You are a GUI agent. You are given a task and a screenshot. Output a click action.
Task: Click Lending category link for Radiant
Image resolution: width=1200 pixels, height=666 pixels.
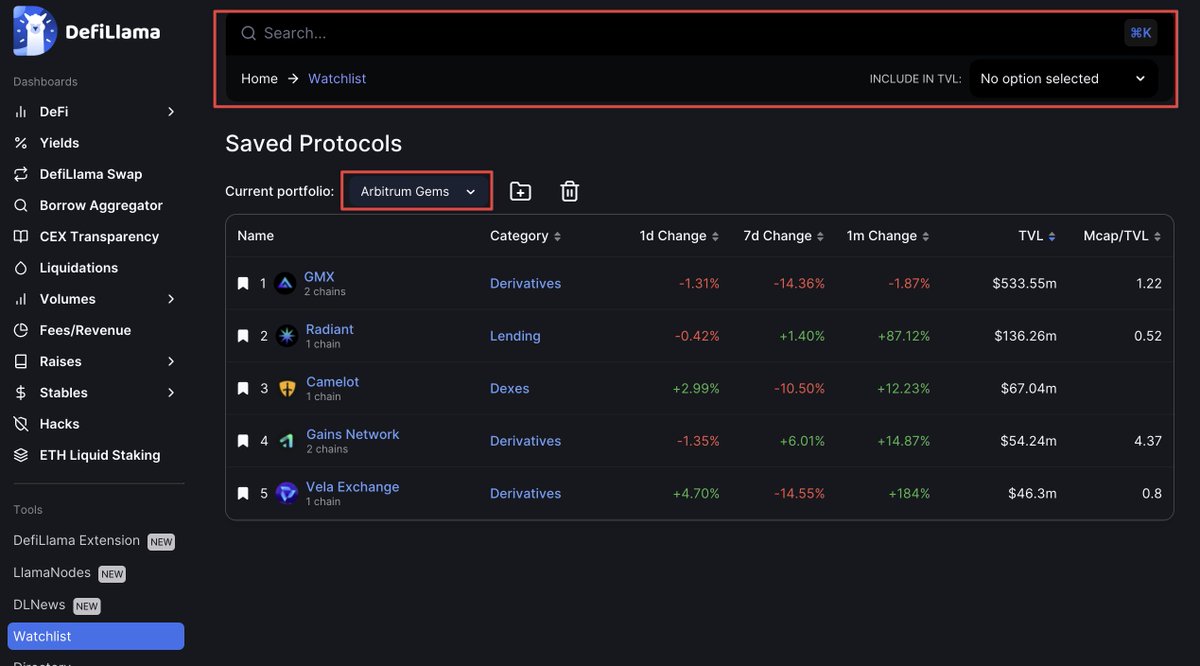click(515, 336)
